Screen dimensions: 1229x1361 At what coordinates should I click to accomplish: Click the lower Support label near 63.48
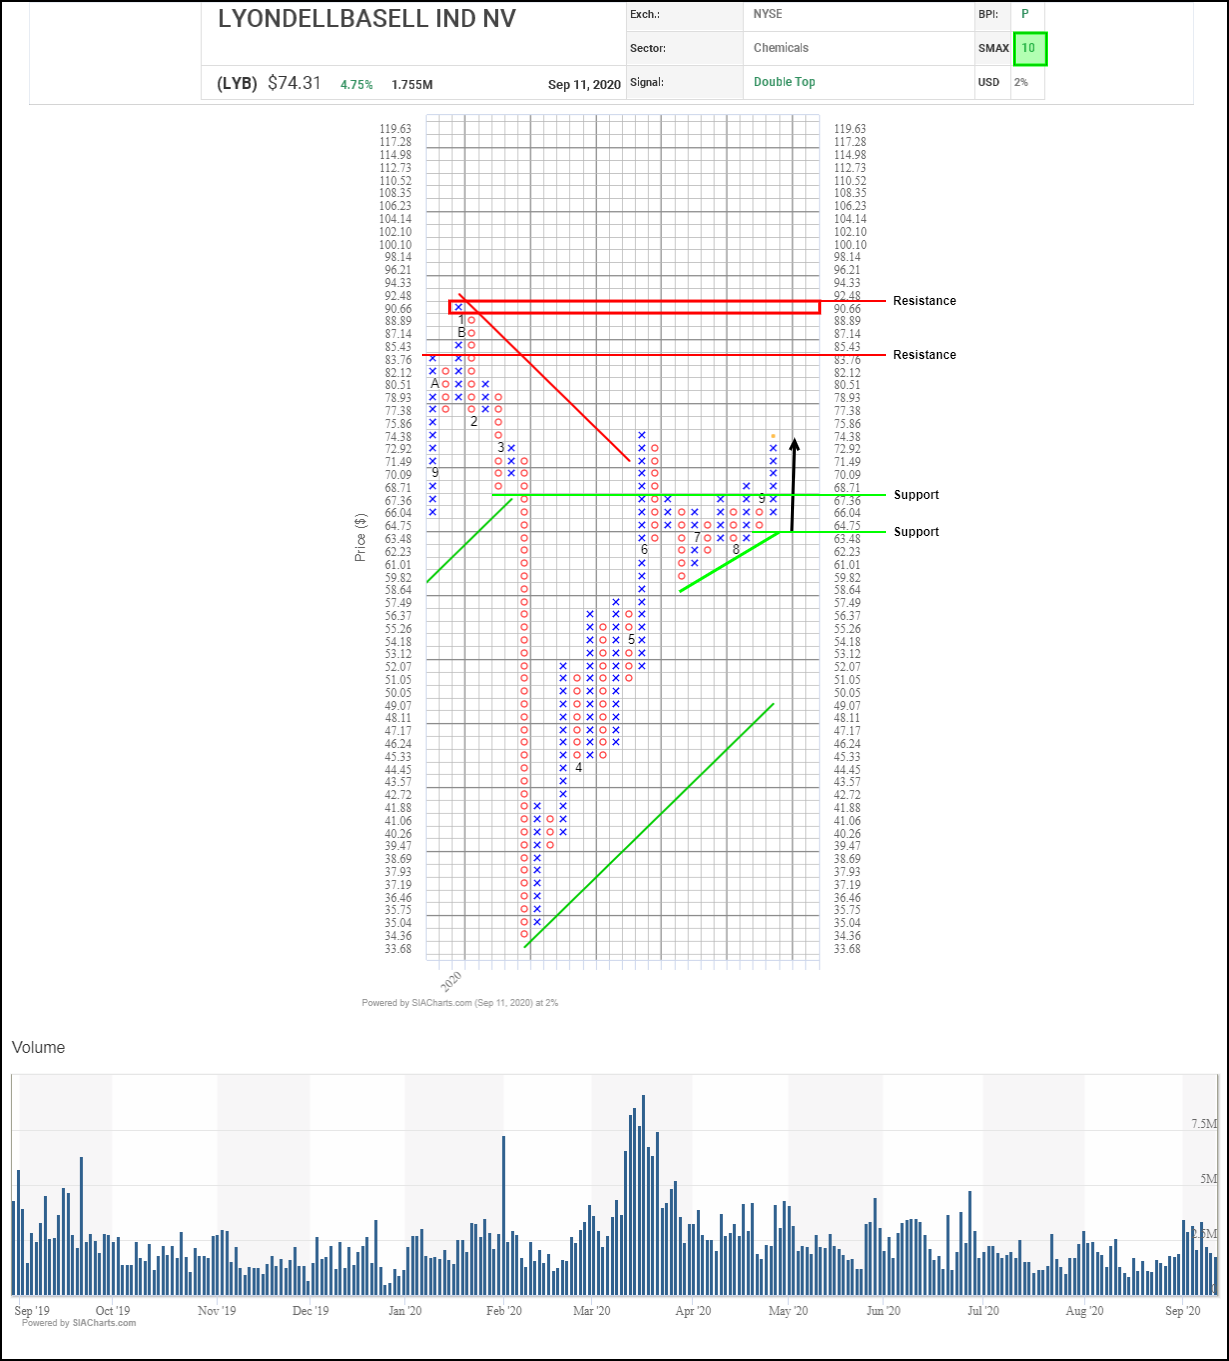[x=916, y=532]
